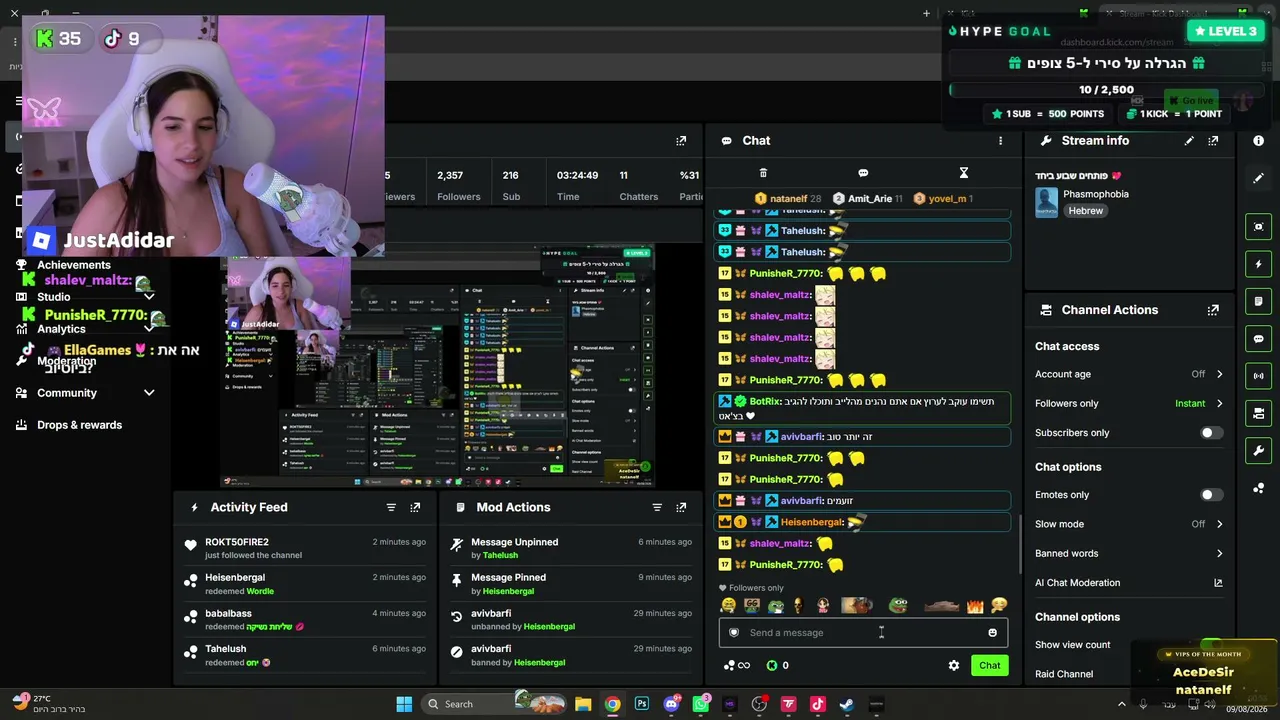Screen dimensions: 1280x720
Task: Toggle the Chat bubble icon in right sidebar
Action: [x=1258, y=339]
